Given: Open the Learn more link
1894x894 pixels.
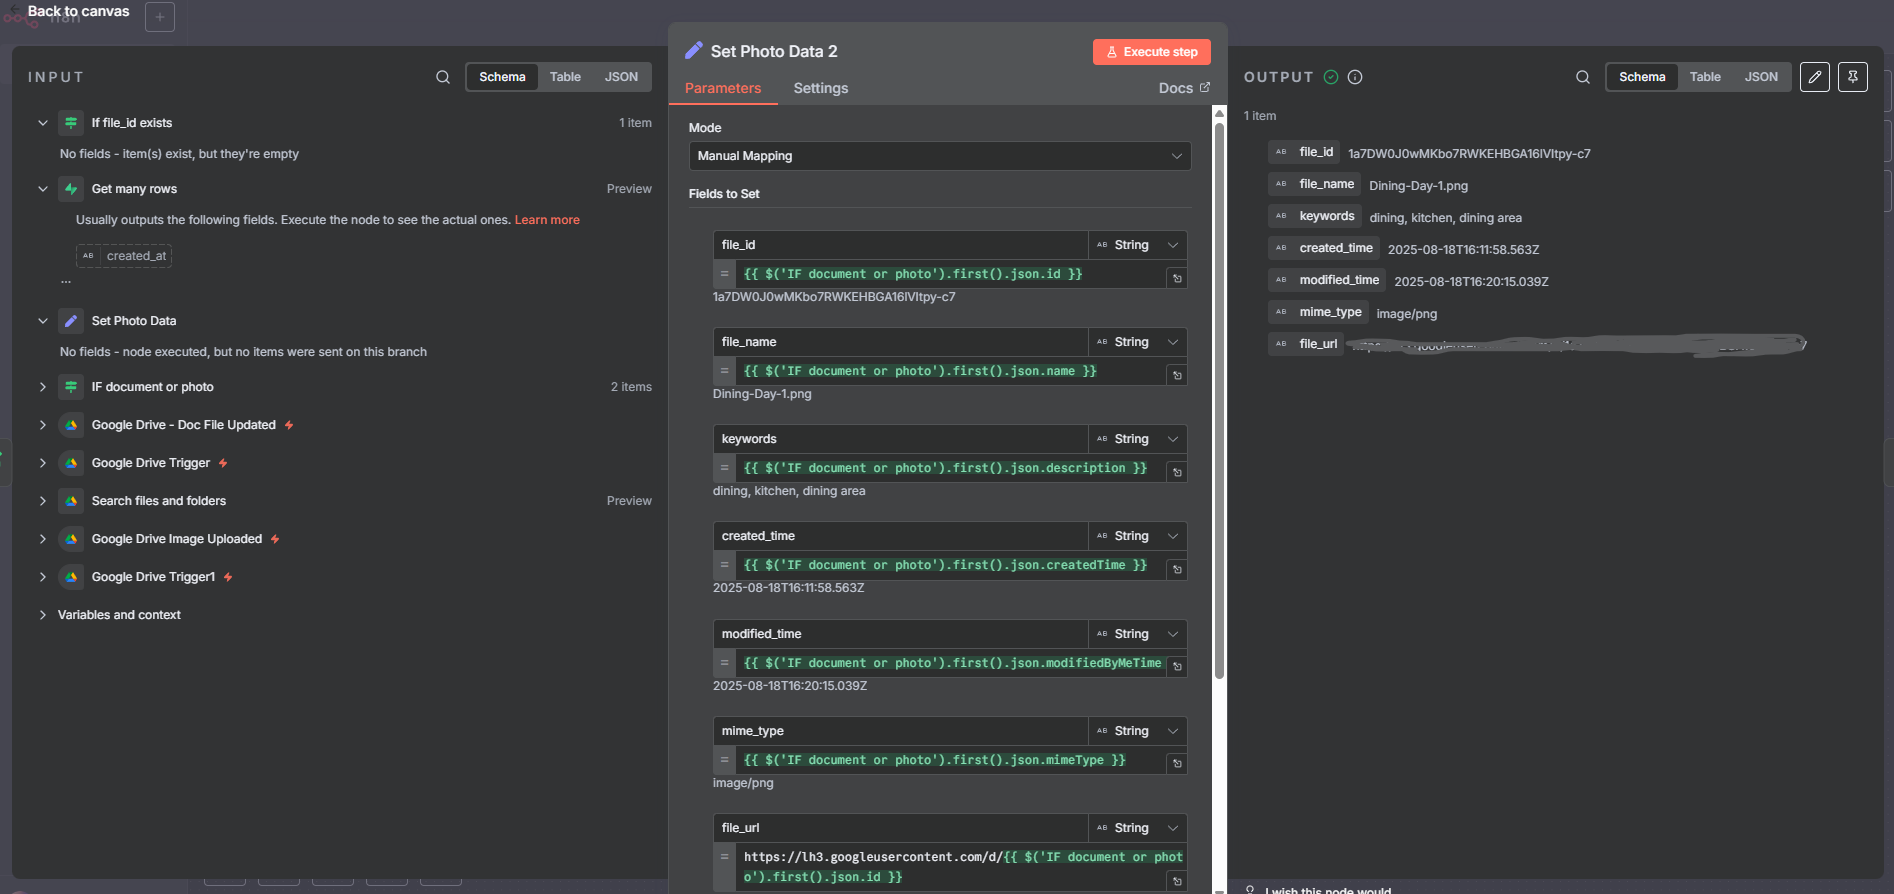Looking at the screenshot, I should (x=547, y=220).
